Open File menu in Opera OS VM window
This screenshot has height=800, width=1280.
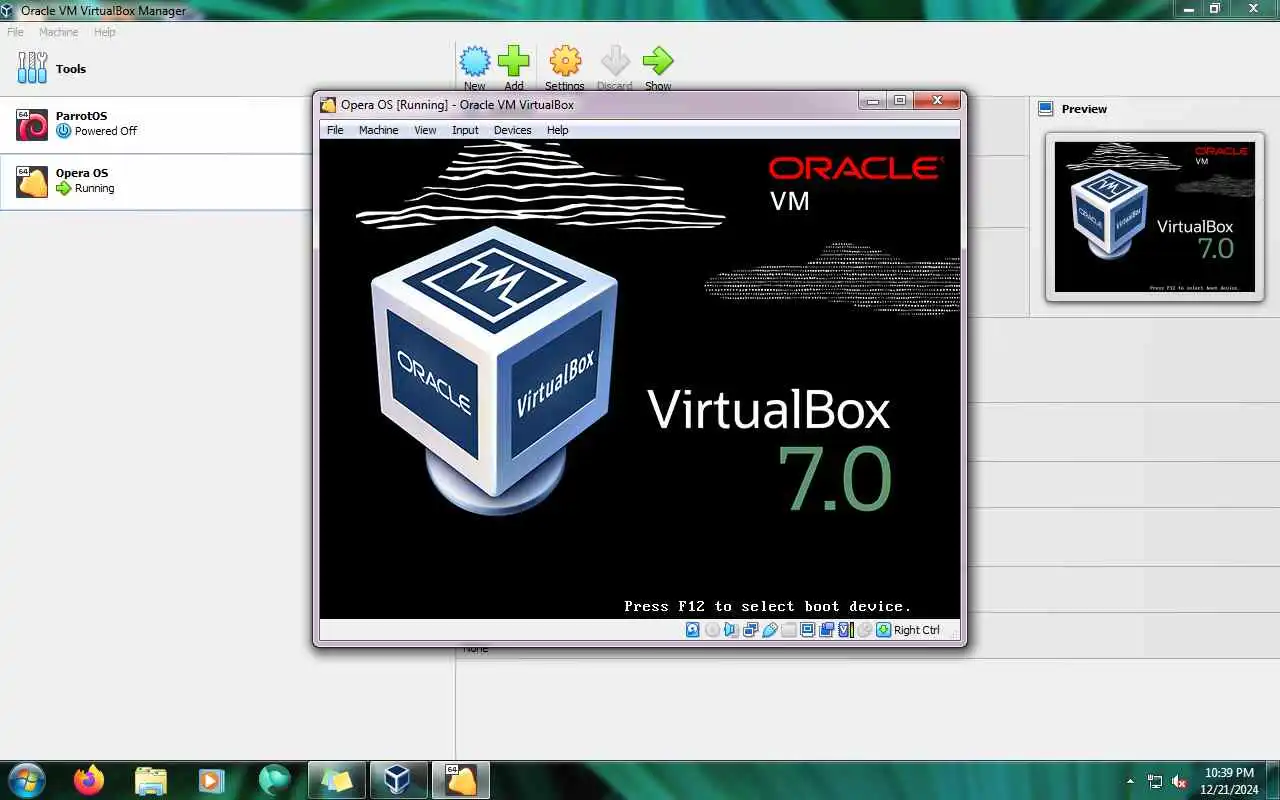click(335, 130)
